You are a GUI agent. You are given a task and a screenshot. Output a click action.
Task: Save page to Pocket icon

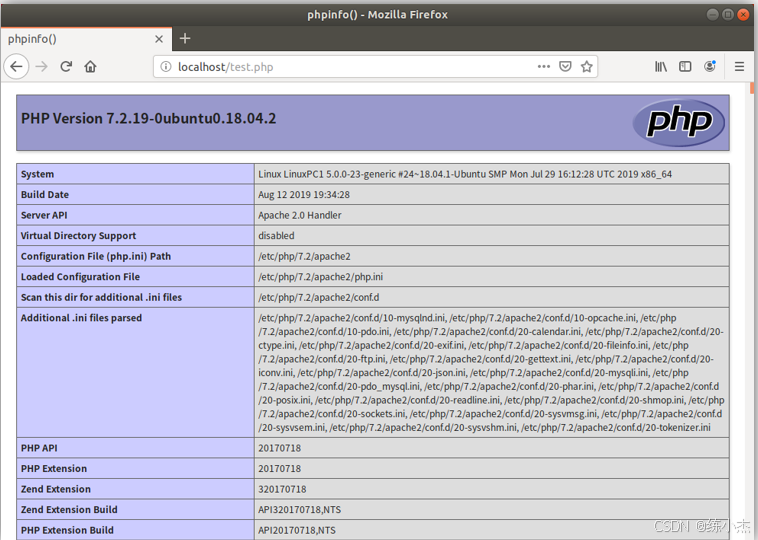[565, 67]
